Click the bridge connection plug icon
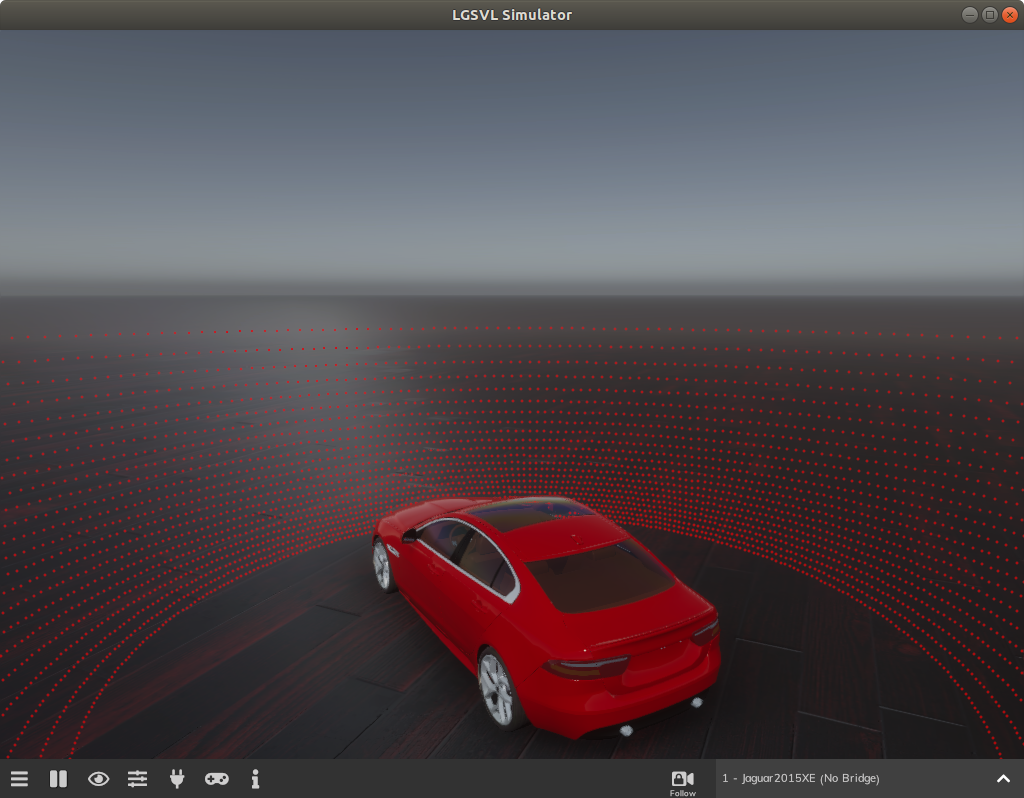The height and width of the screenshot is (798, 1024). pyautogui.click(x=176, y=778)
